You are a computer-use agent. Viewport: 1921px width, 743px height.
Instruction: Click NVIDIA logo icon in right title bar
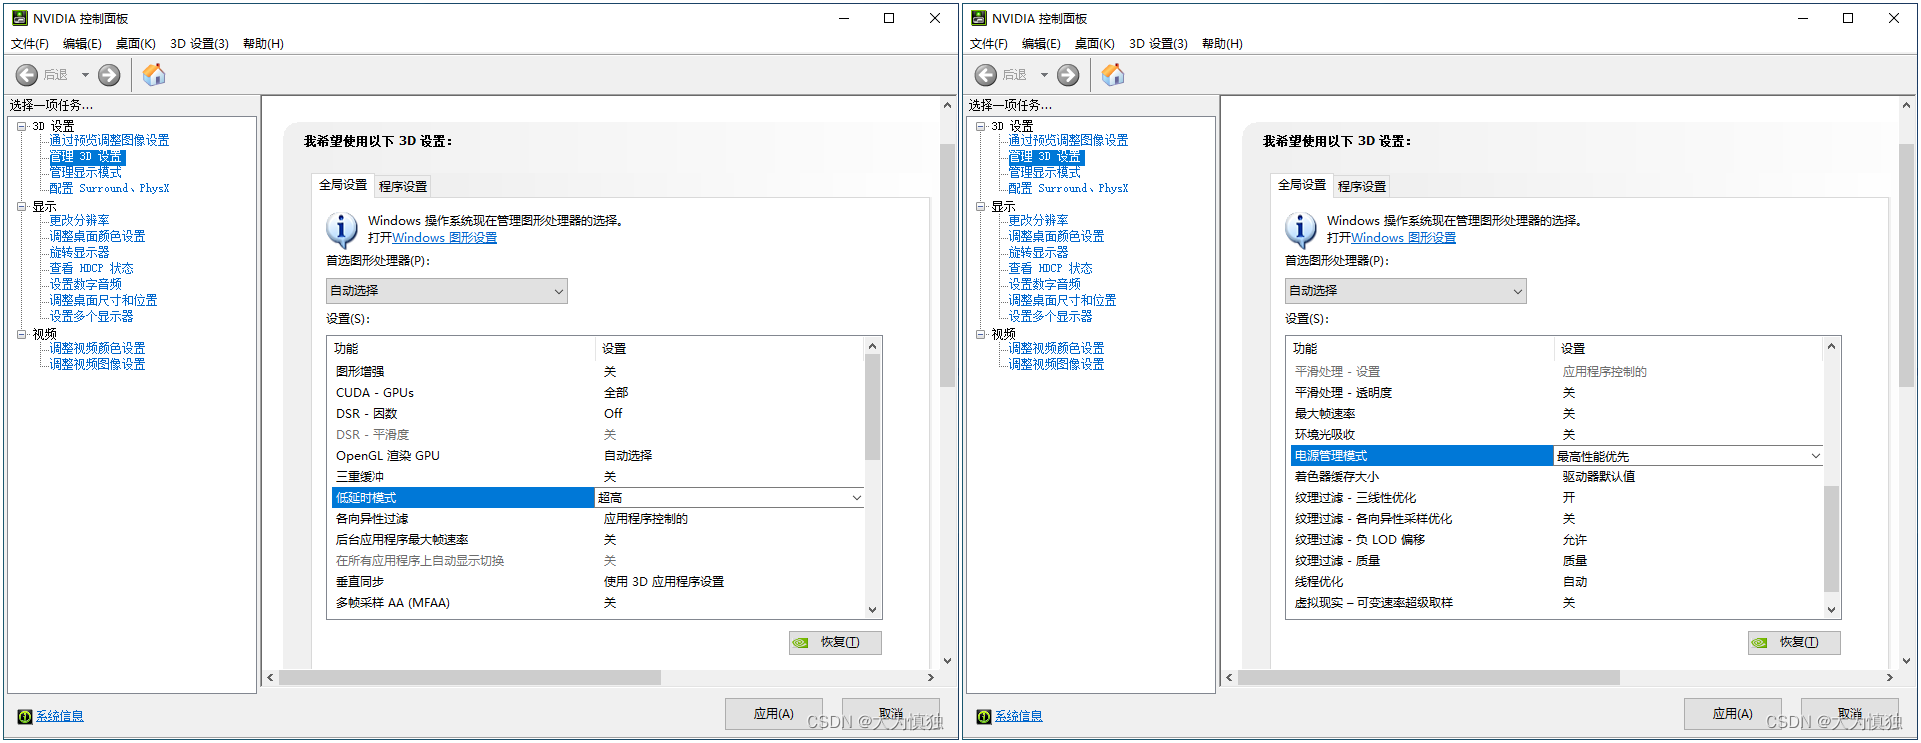point(979,18)
